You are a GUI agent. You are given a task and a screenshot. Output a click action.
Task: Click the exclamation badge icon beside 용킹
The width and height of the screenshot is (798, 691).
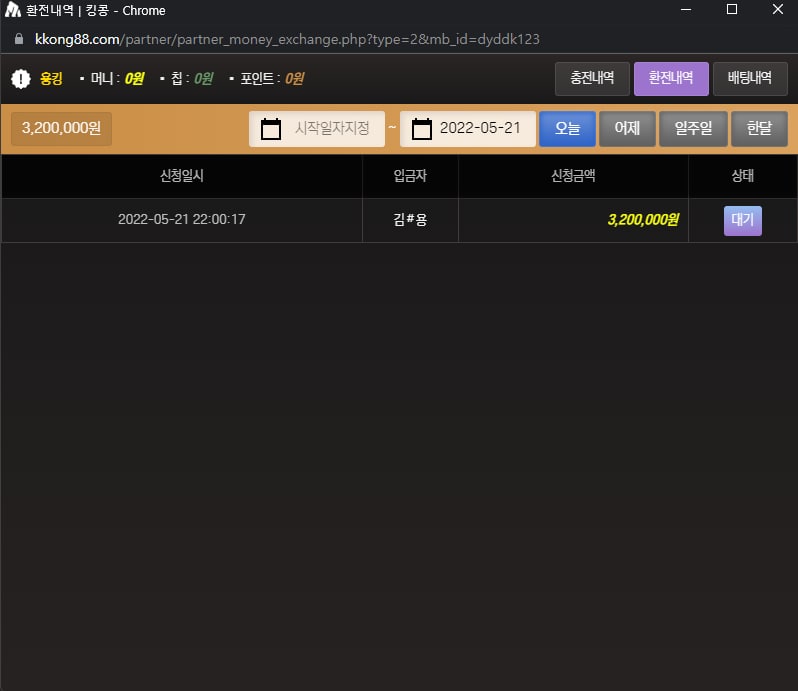tap(21, 79)
